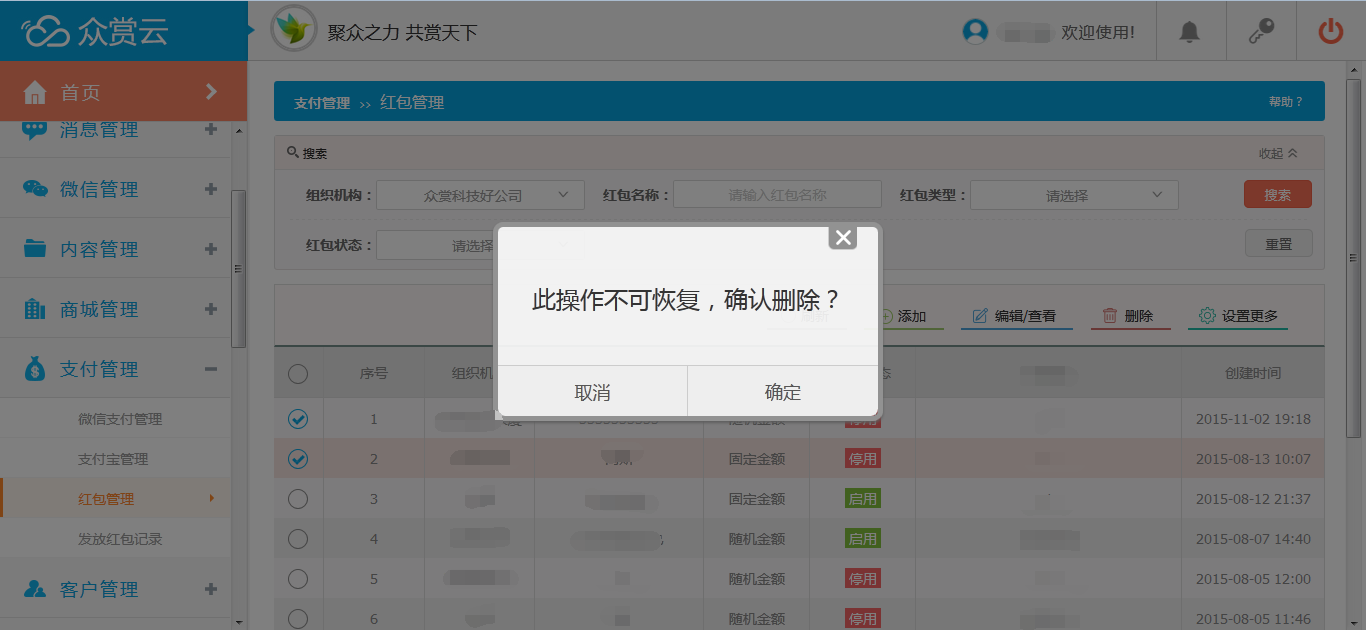1366x630 pixels.
Task: Open the user profile avatar icon
Action: (975, 31)
